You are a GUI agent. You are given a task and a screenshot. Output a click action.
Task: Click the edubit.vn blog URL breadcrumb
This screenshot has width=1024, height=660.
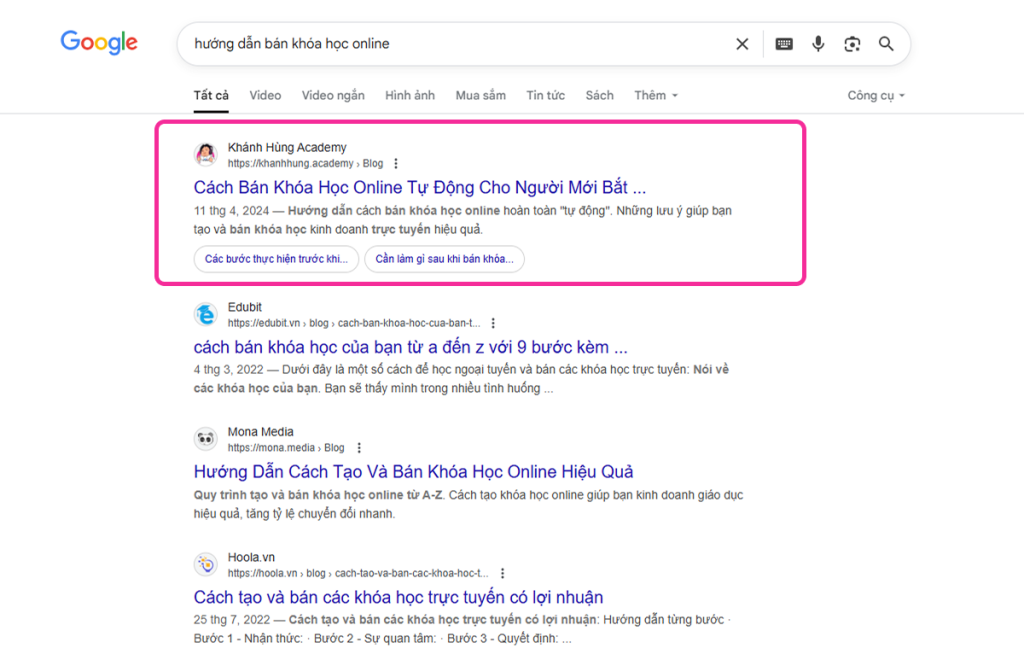pos(353,323)
